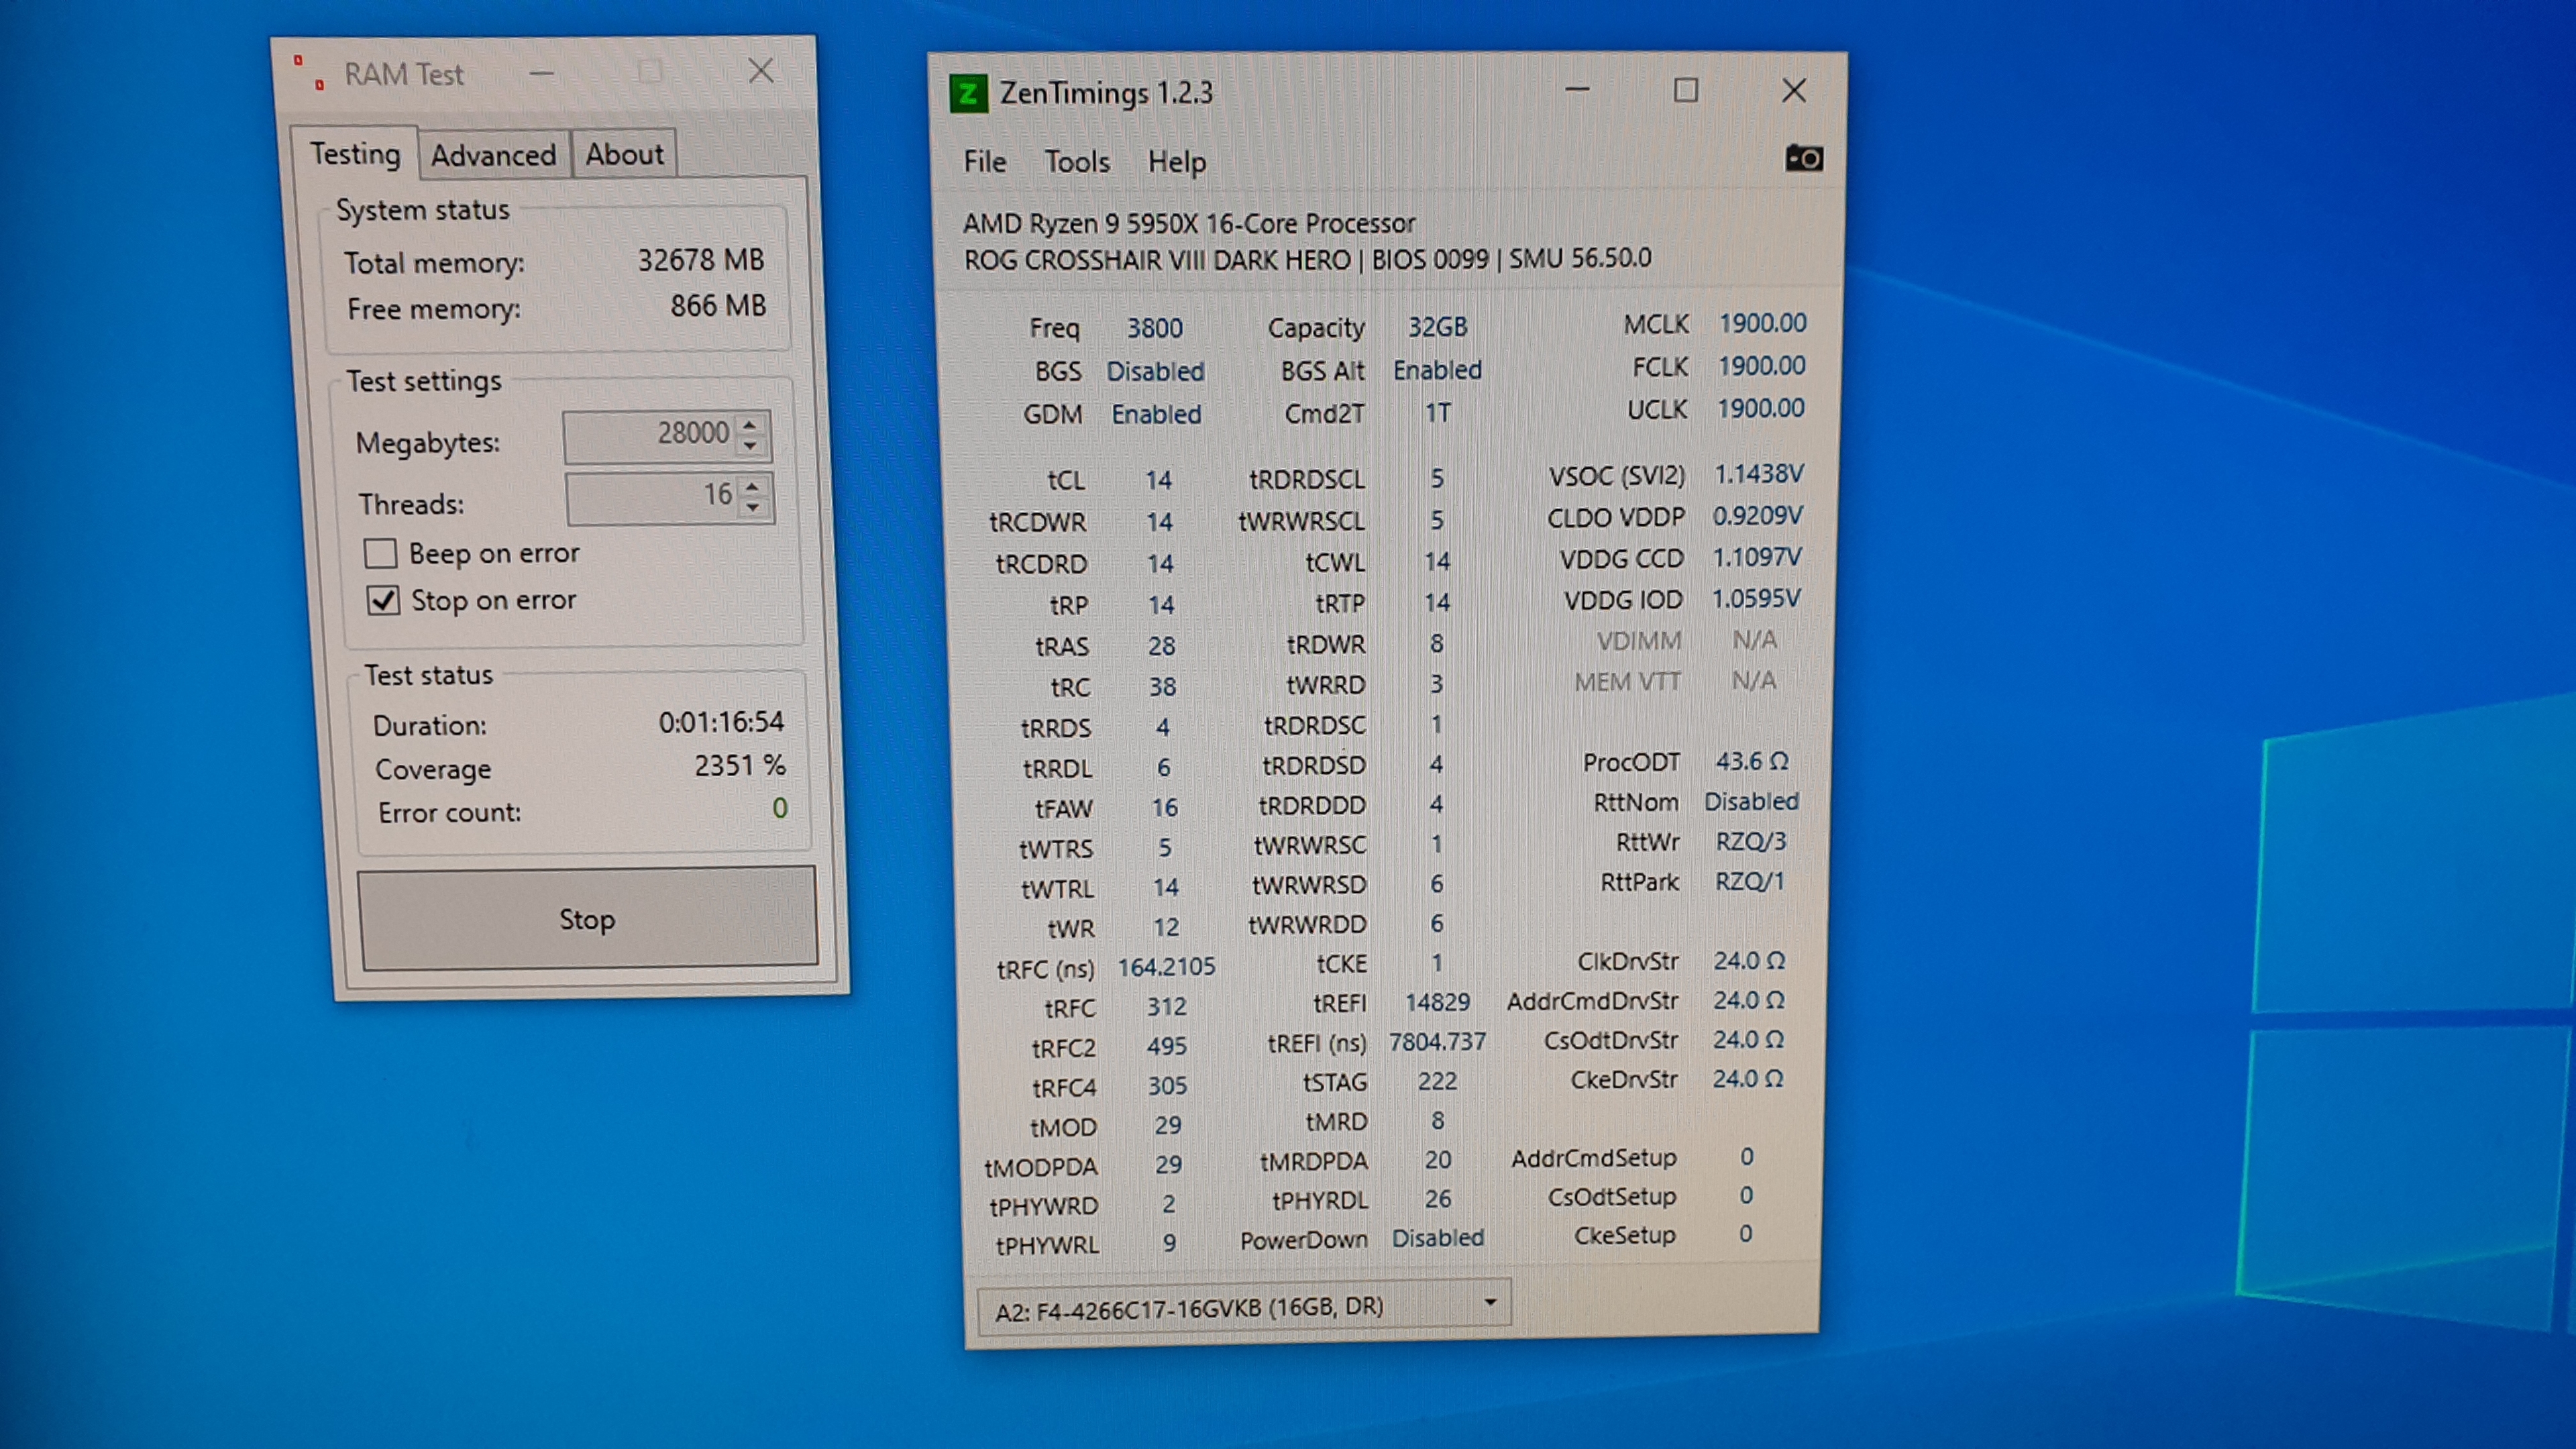Click the Cmd2T value 1T
The image size is (2576, 1449).
1437,413
